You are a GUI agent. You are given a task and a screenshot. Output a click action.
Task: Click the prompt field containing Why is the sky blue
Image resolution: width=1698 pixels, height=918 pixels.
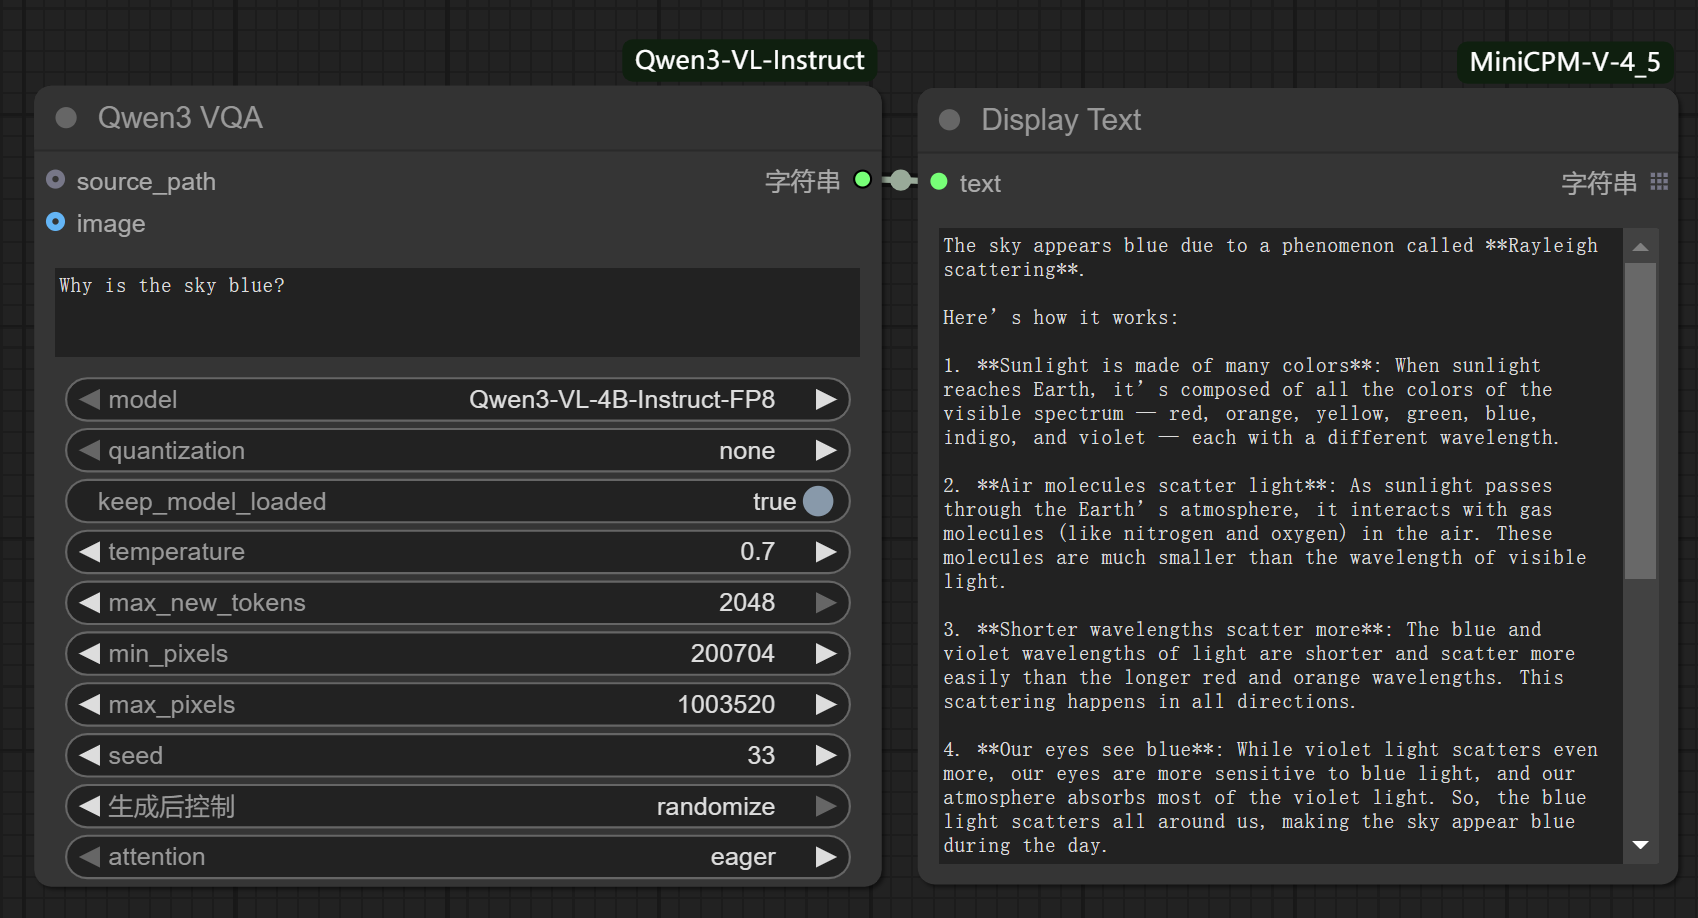point(457,312)
